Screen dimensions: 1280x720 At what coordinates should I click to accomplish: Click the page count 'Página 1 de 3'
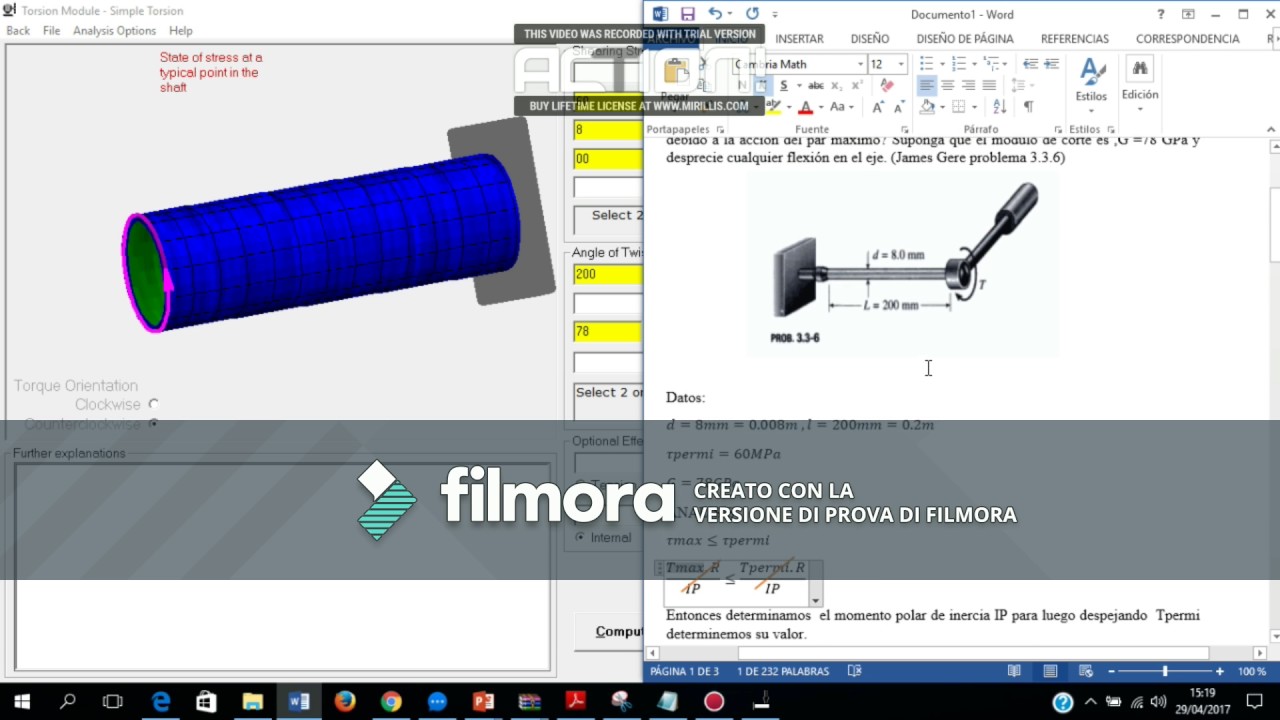(685, 672)
